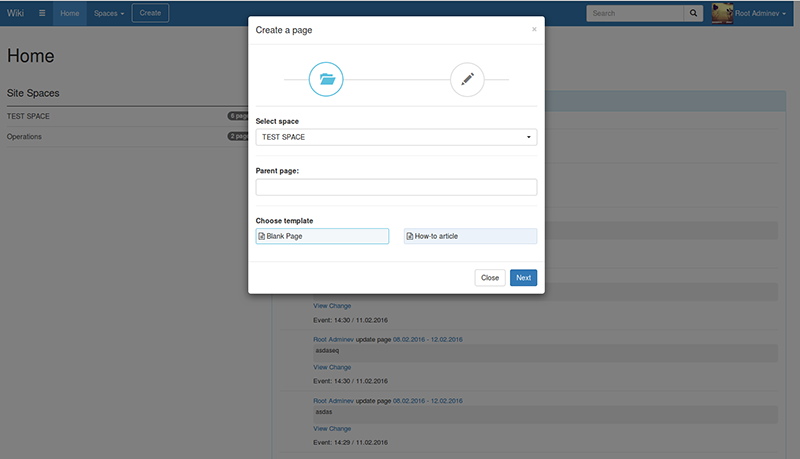This screenshot has height=459, width=800.
Task: Click the pencil edit step icon
Action: pos(467,79)
